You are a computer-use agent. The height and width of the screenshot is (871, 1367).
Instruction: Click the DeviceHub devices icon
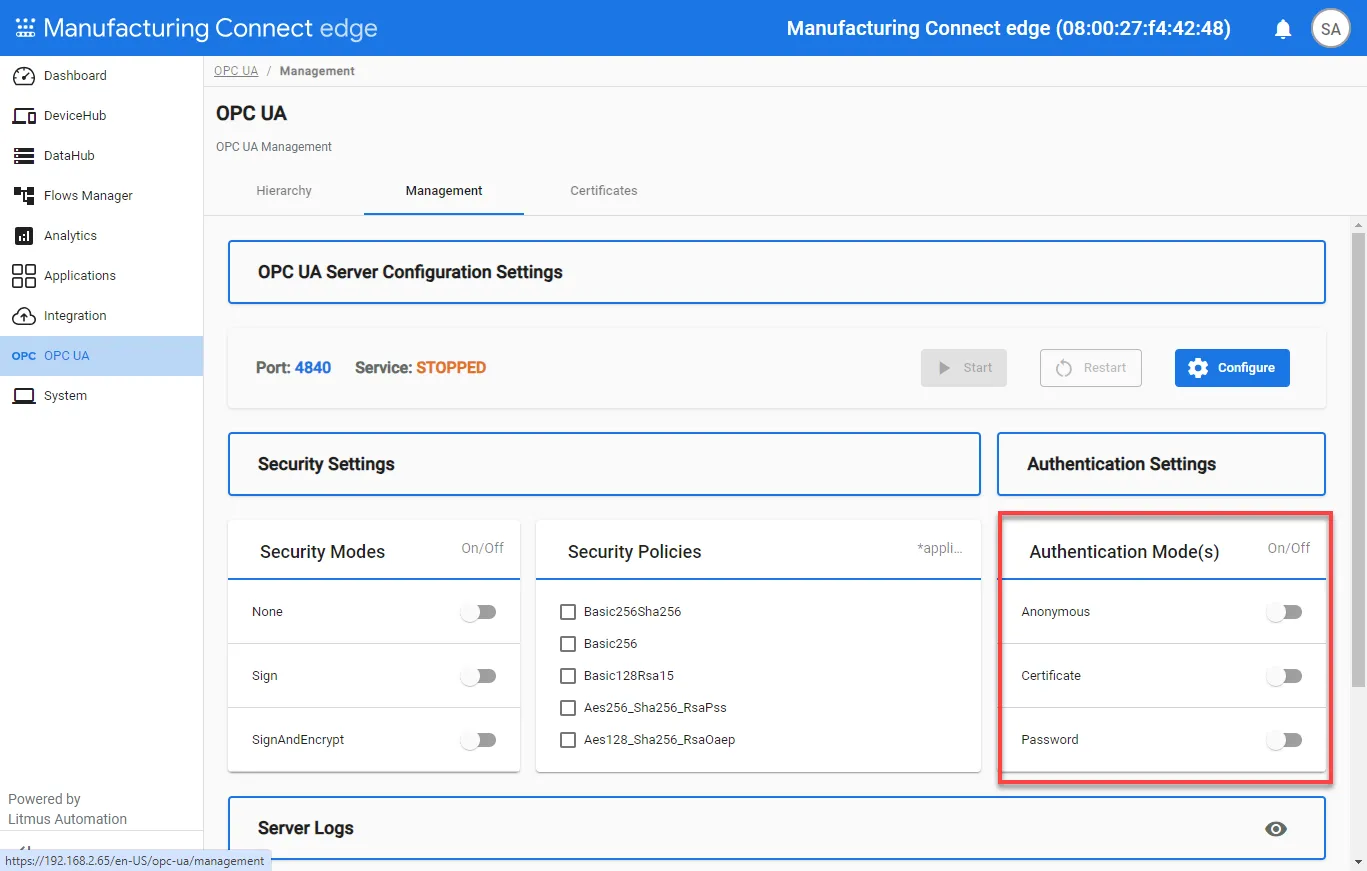tap(24, 116)
